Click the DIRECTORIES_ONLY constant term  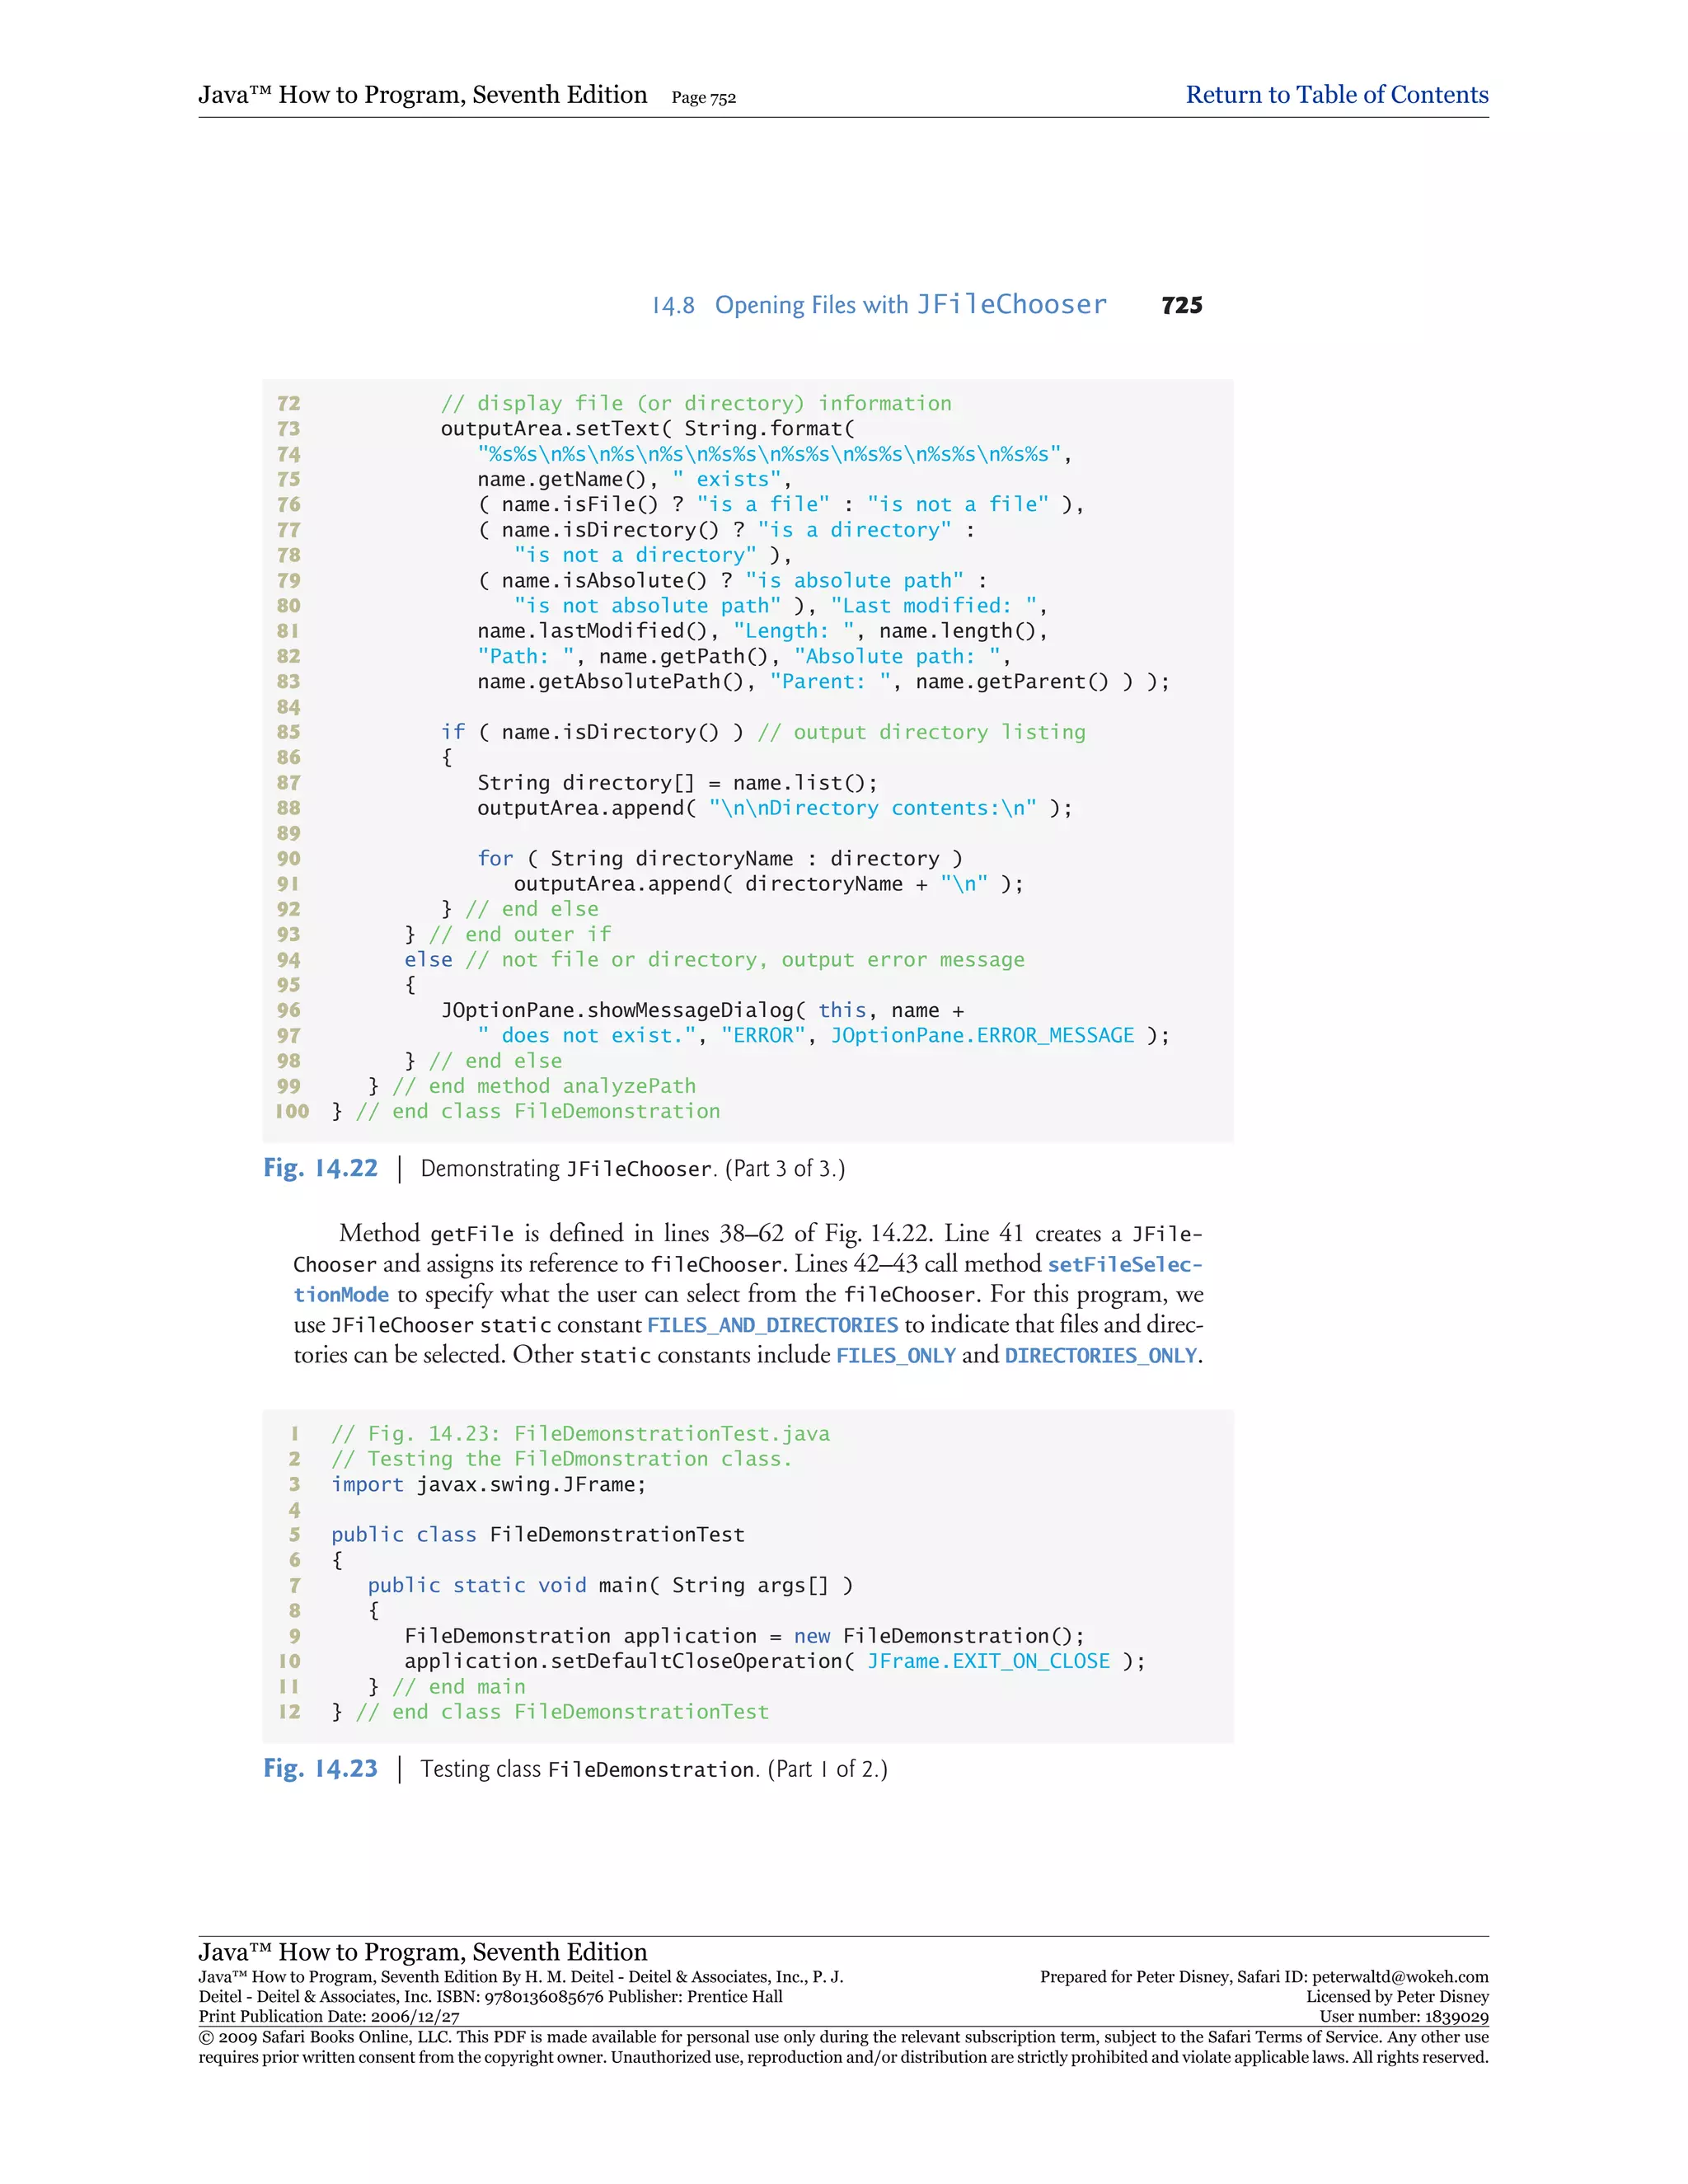pyautogui.click(x=1100, y=1355)
